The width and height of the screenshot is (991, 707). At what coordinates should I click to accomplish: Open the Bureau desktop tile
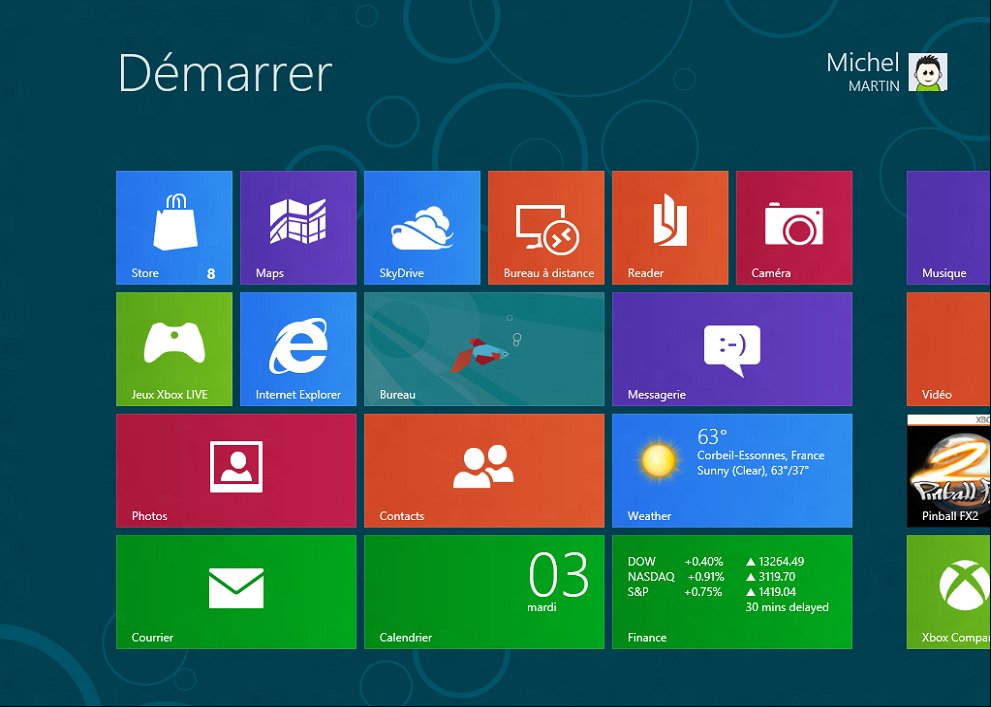[484, 349]
